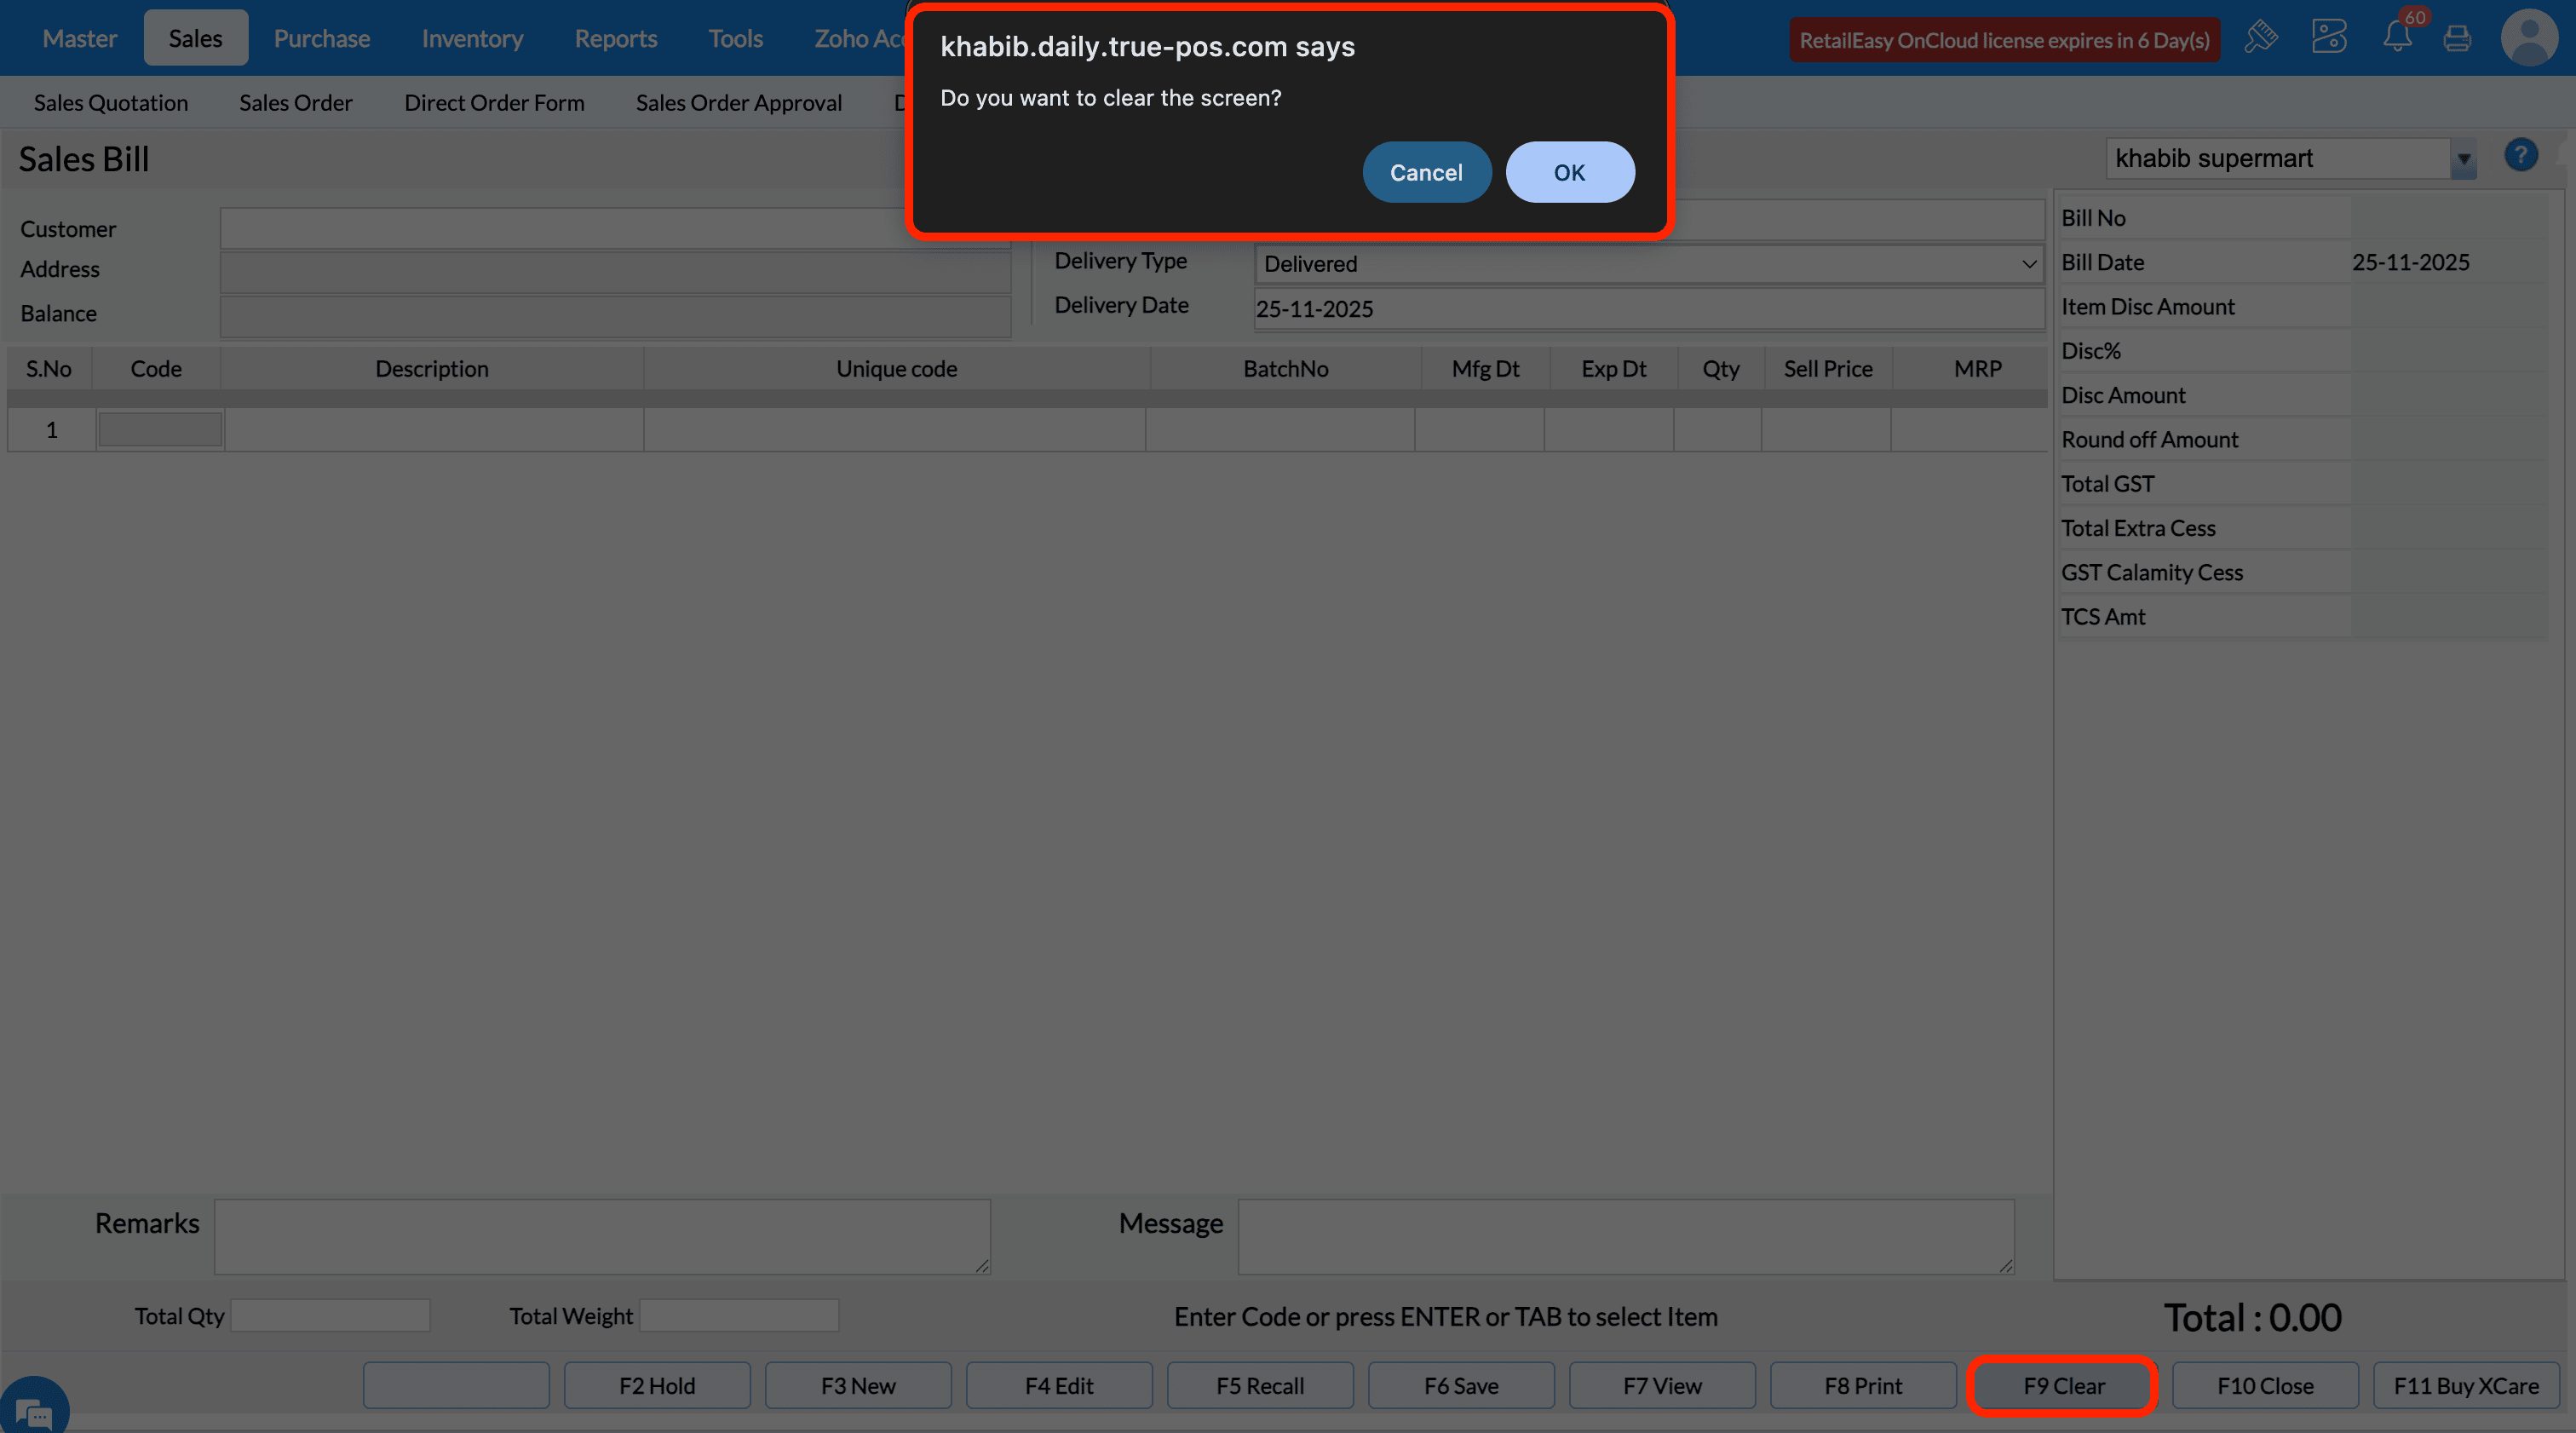The width and height of the screenshot is (2576, 1433).
Task: Go to Direct Order Form tab
Action: click(x=494, y=103)
